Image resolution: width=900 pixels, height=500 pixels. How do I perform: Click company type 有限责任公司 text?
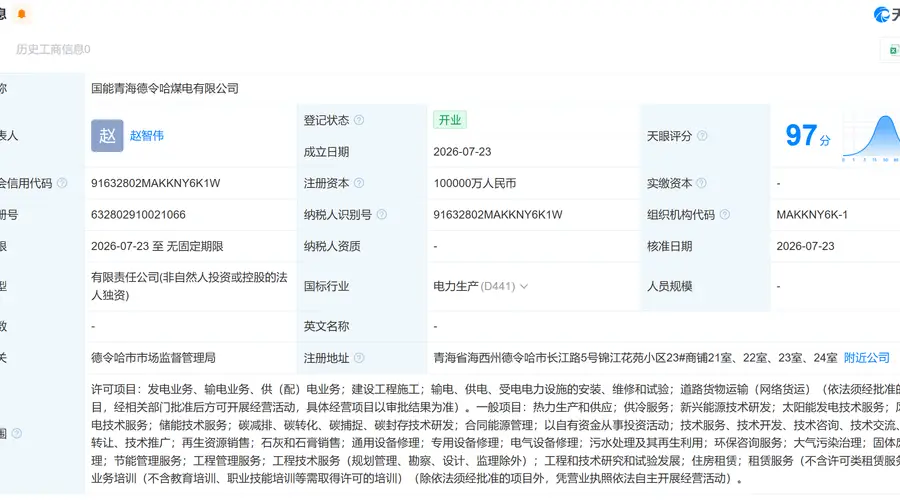click(189, 286)
